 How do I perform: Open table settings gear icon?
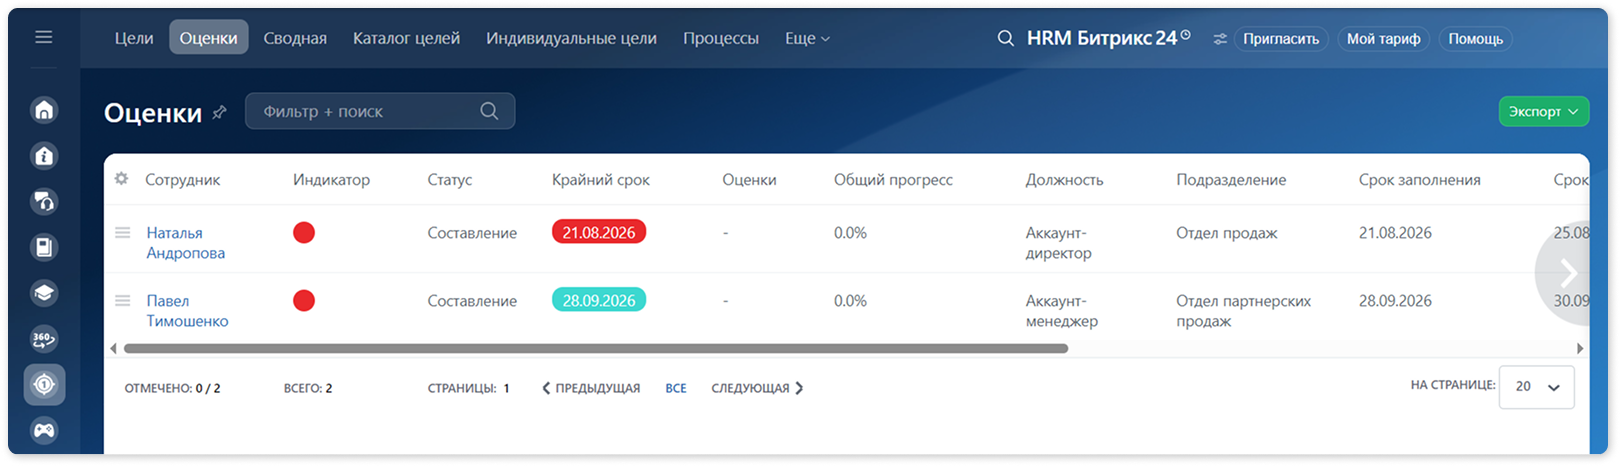click(121, 179)
